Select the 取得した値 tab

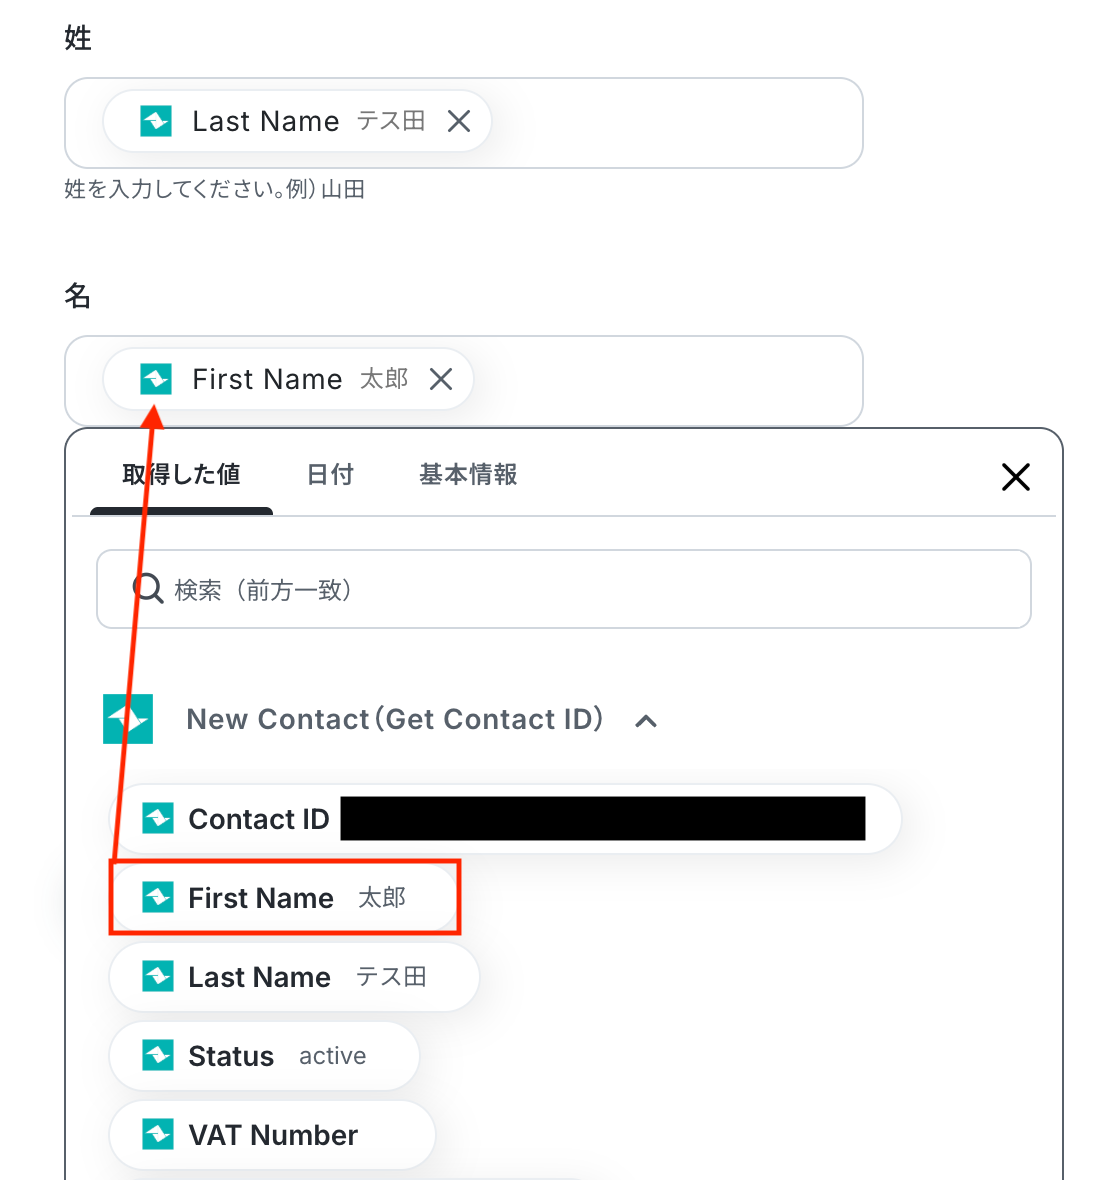pyautogui.click(x=181, y=475)
